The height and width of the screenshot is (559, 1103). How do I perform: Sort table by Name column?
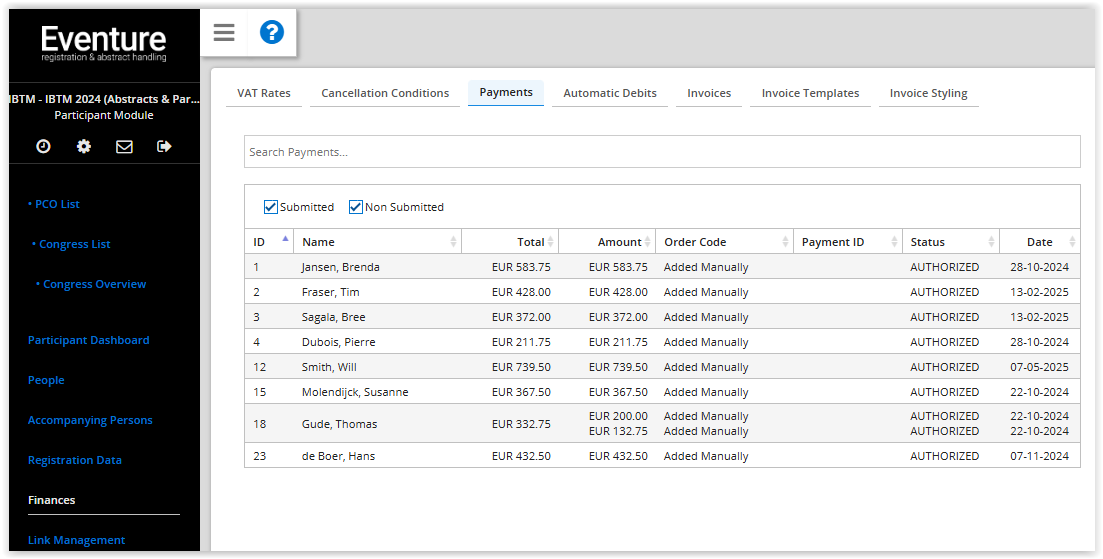[x=377, y=242]
